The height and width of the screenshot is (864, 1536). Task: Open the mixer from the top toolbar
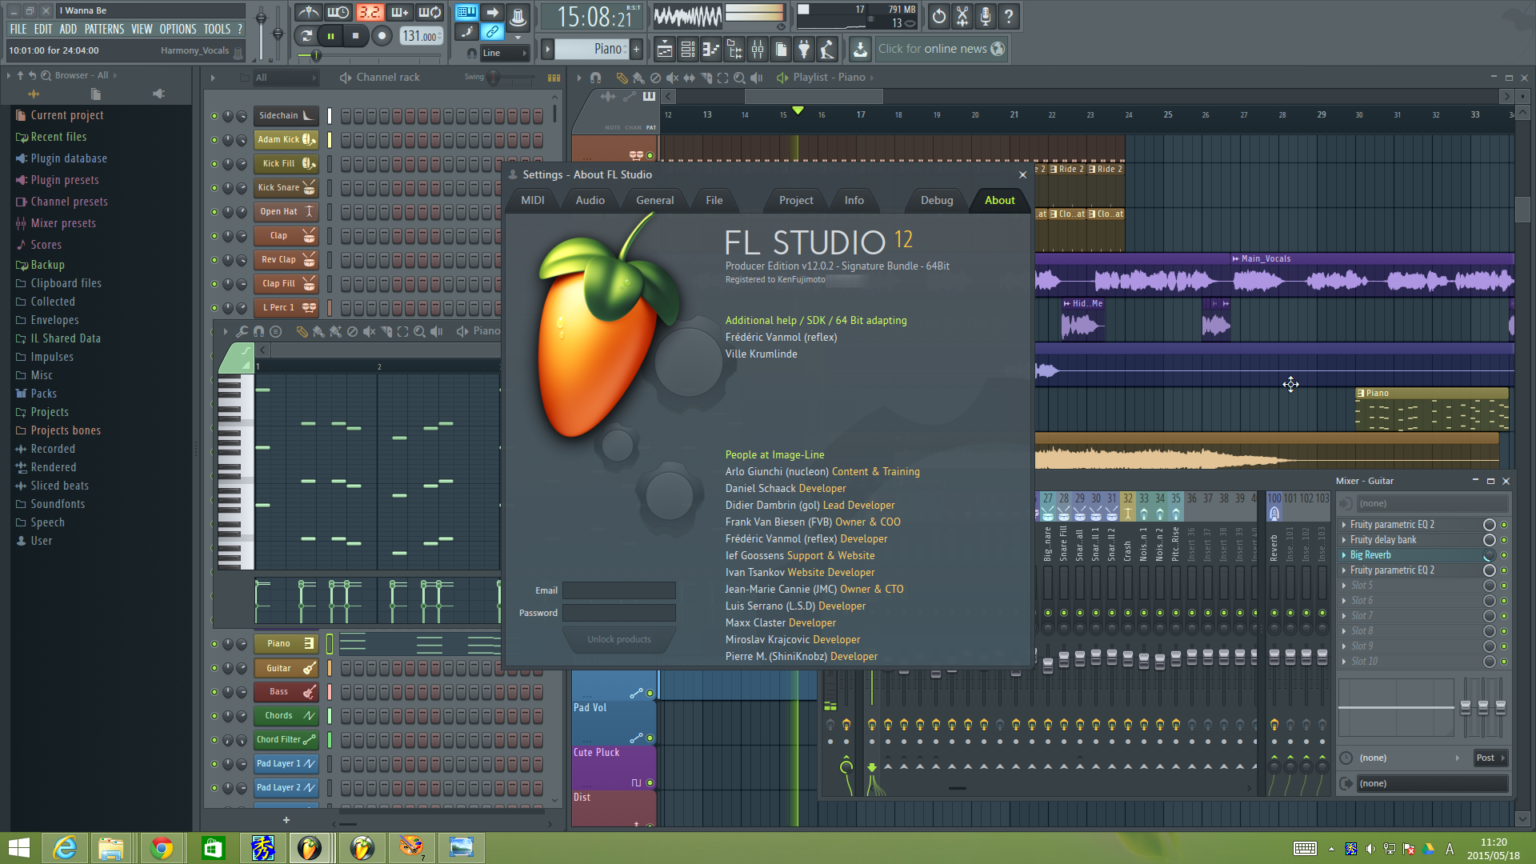[758, 49]
